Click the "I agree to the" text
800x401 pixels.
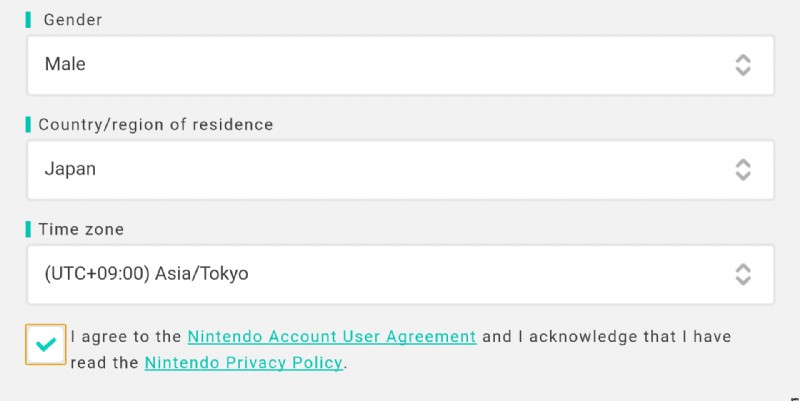126,337
